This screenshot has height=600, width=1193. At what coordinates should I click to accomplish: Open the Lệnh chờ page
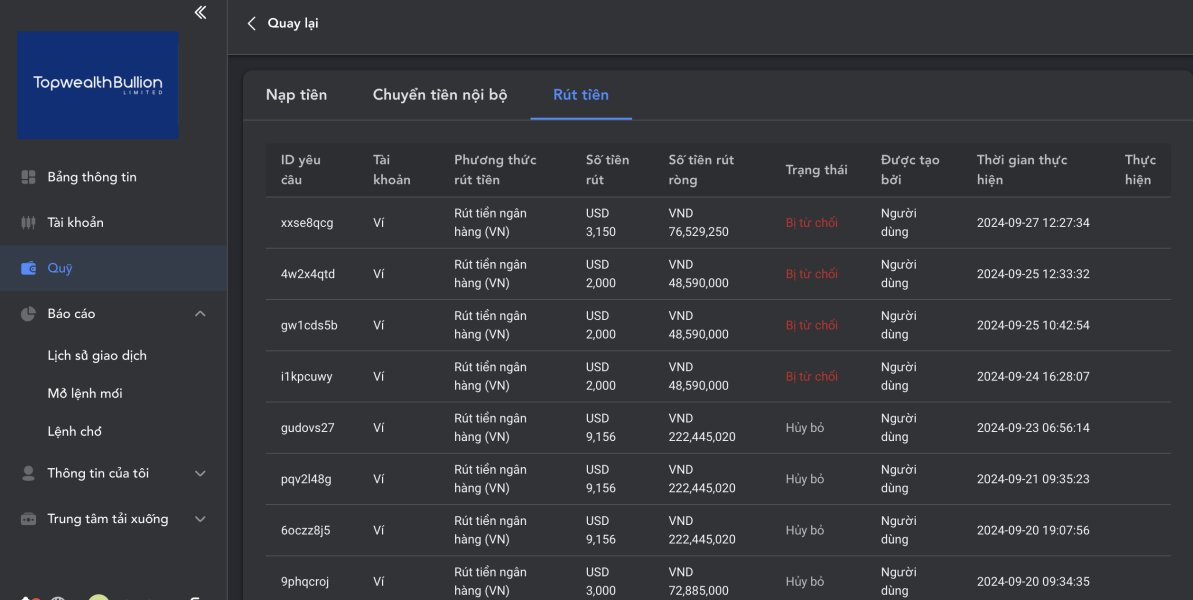tap(75, 432)
